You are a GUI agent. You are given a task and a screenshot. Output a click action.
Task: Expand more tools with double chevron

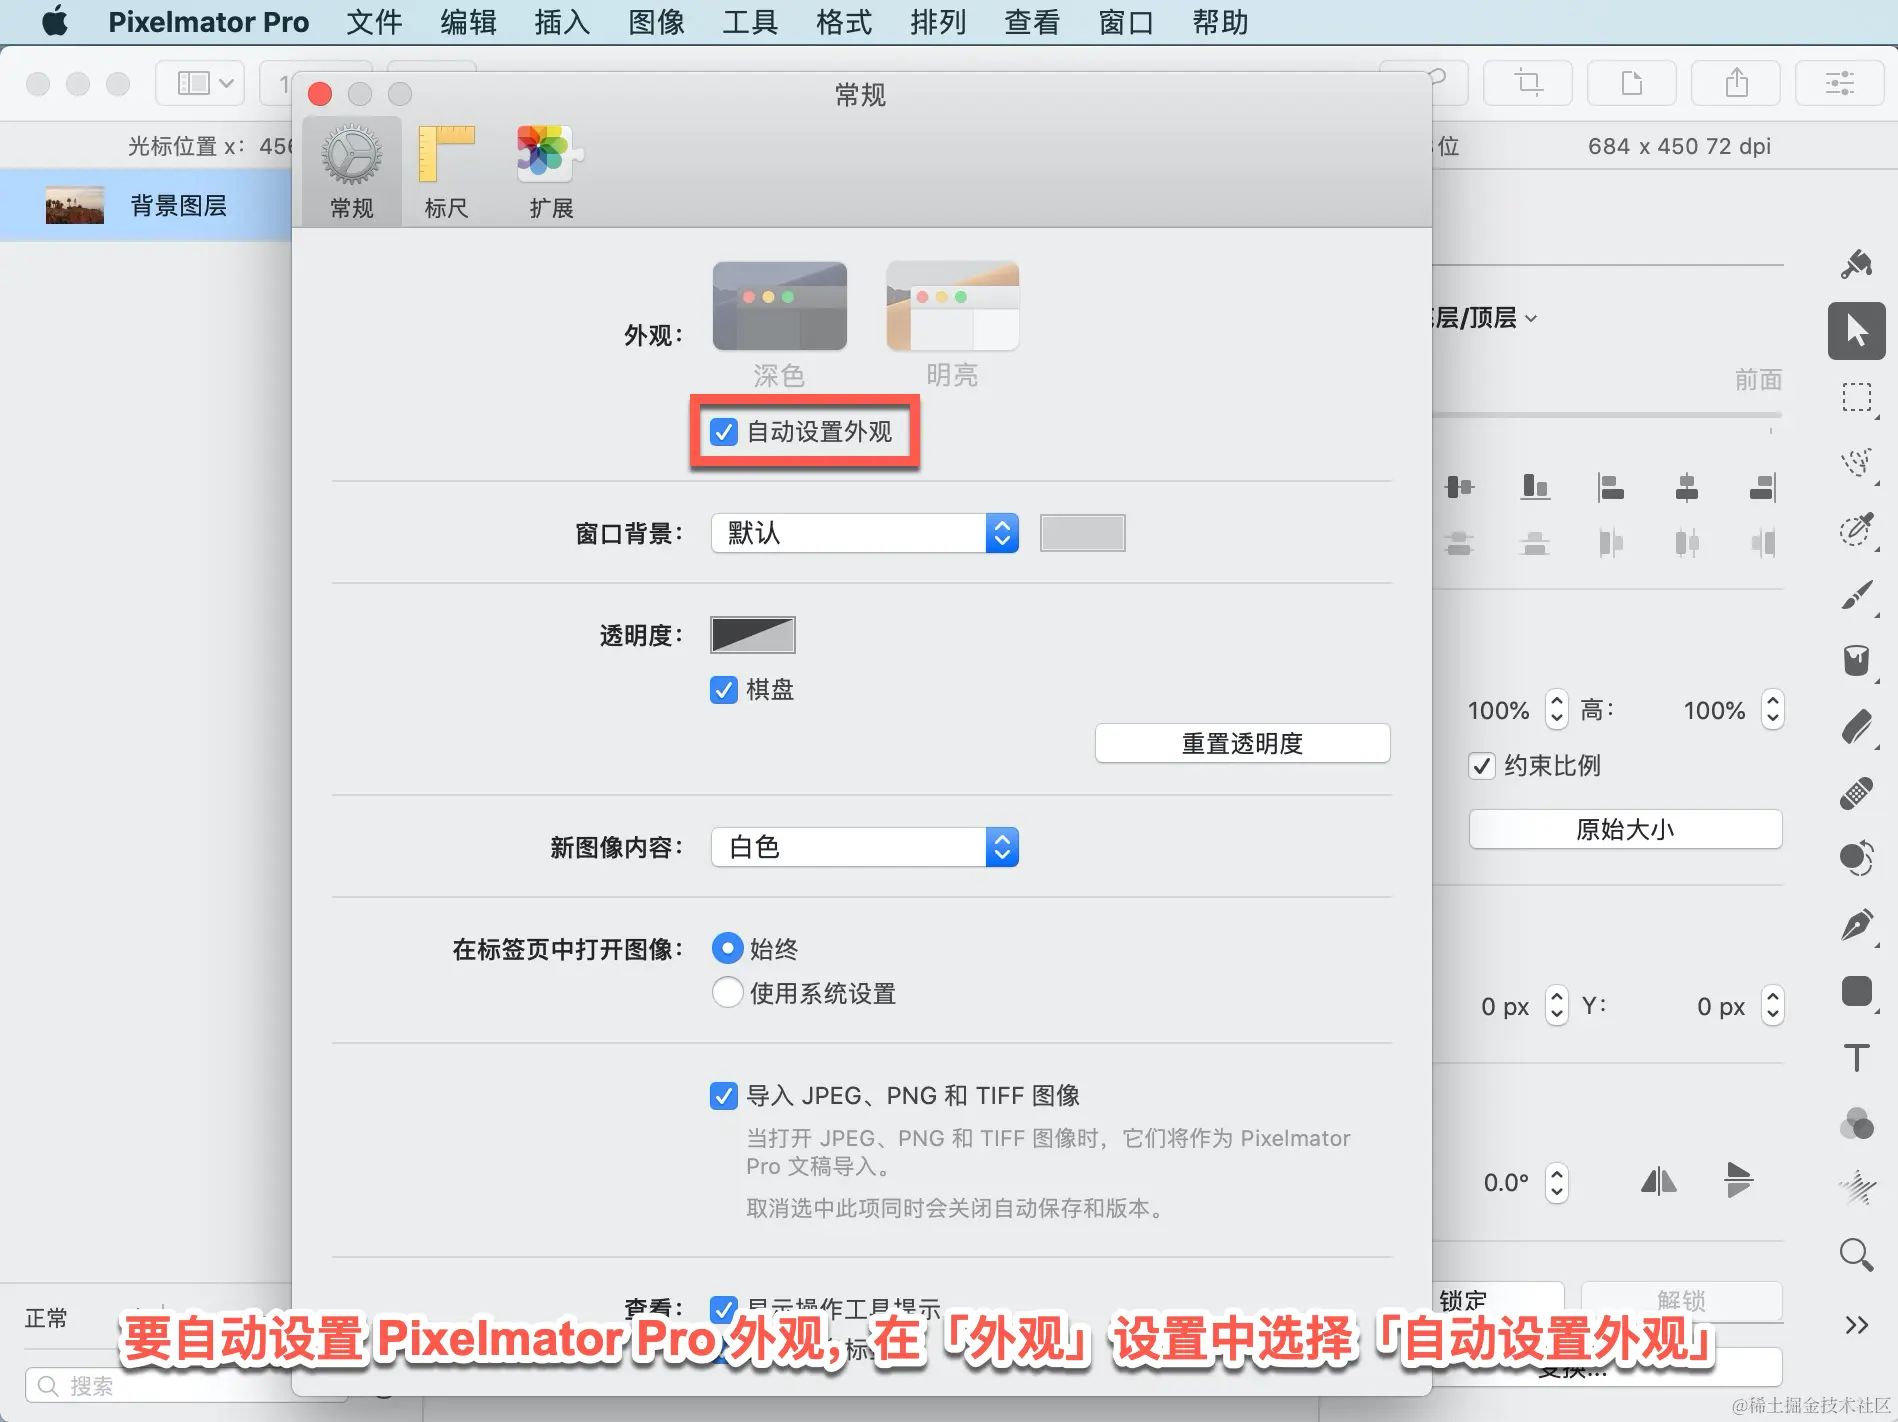(1856, 1325)
